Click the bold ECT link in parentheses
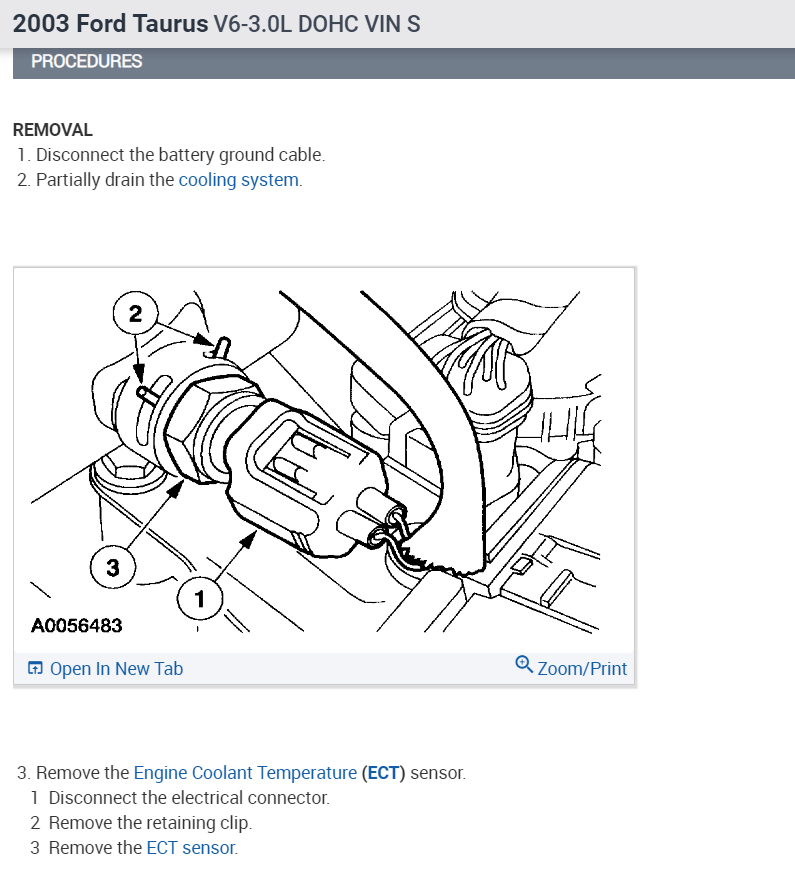 point(383,772)
